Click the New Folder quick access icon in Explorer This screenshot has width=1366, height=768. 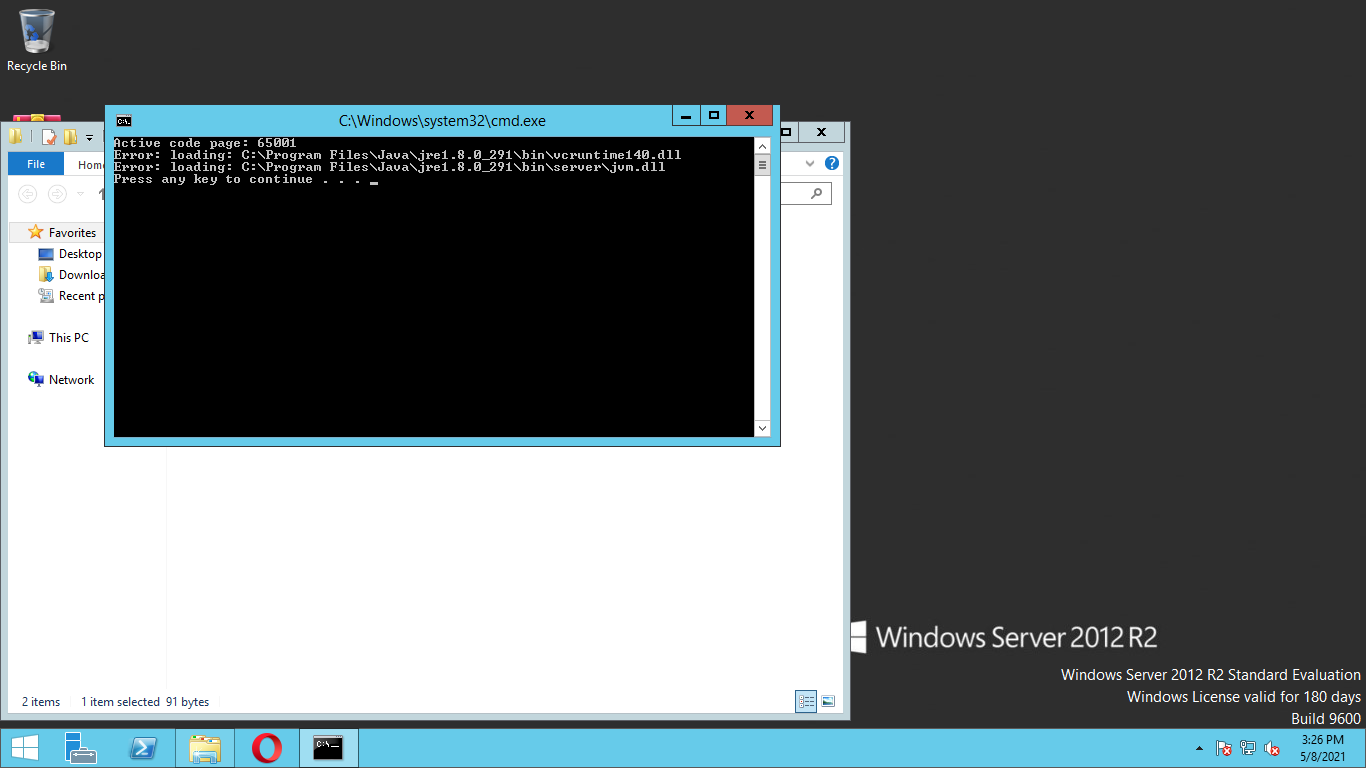(70, 137)
